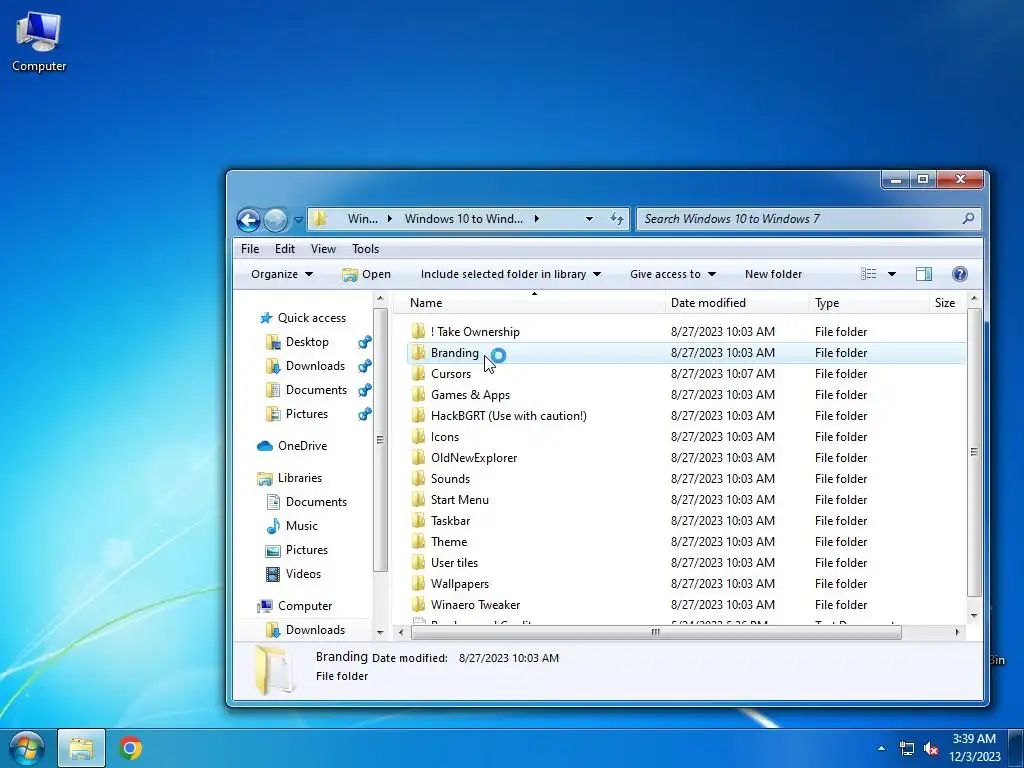
Task: Click the Open toolbar button
Action: pos(366,274)
